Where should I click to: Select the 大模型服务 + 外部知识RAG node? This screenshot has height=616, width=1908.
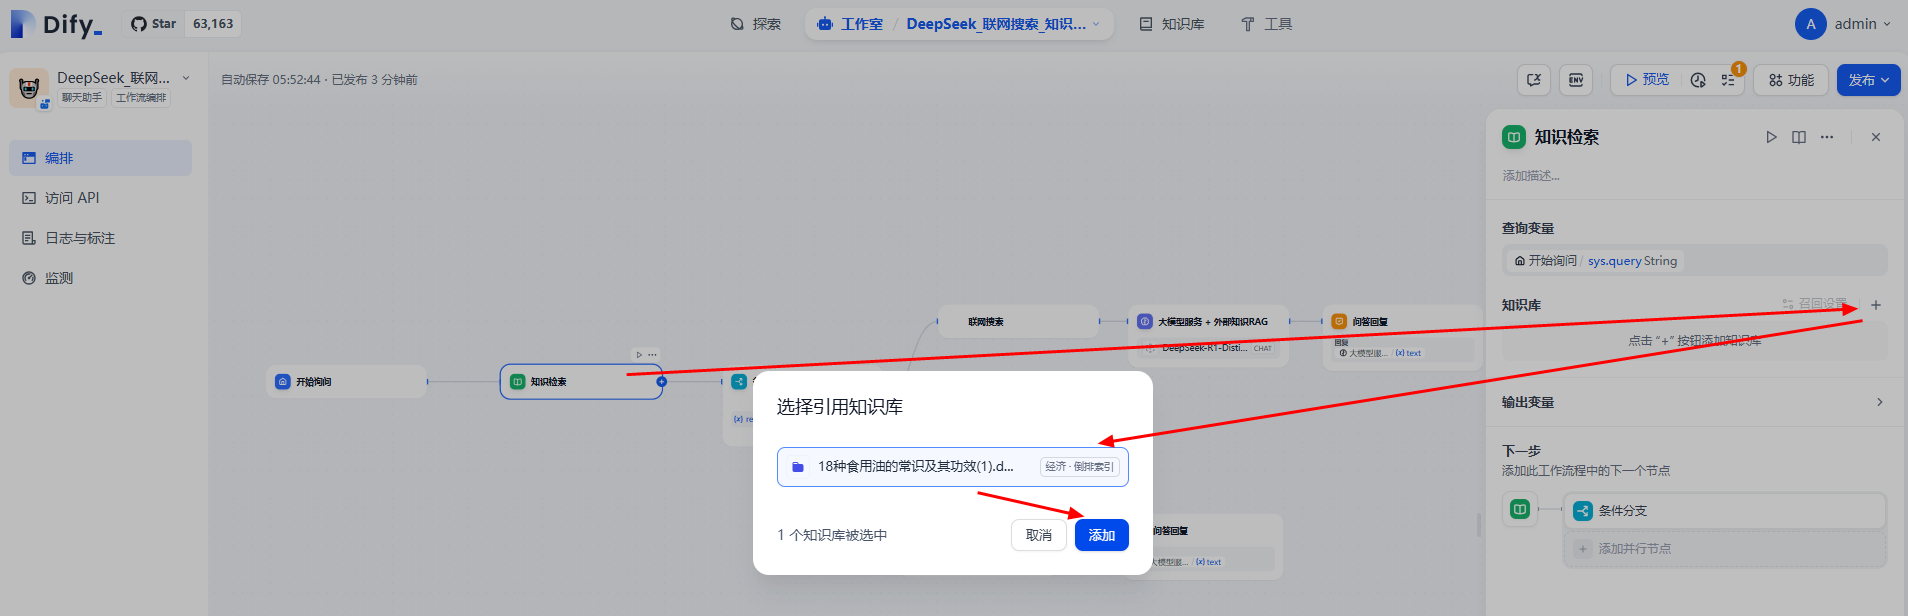pyautogui.click(x=1208, y=334)
